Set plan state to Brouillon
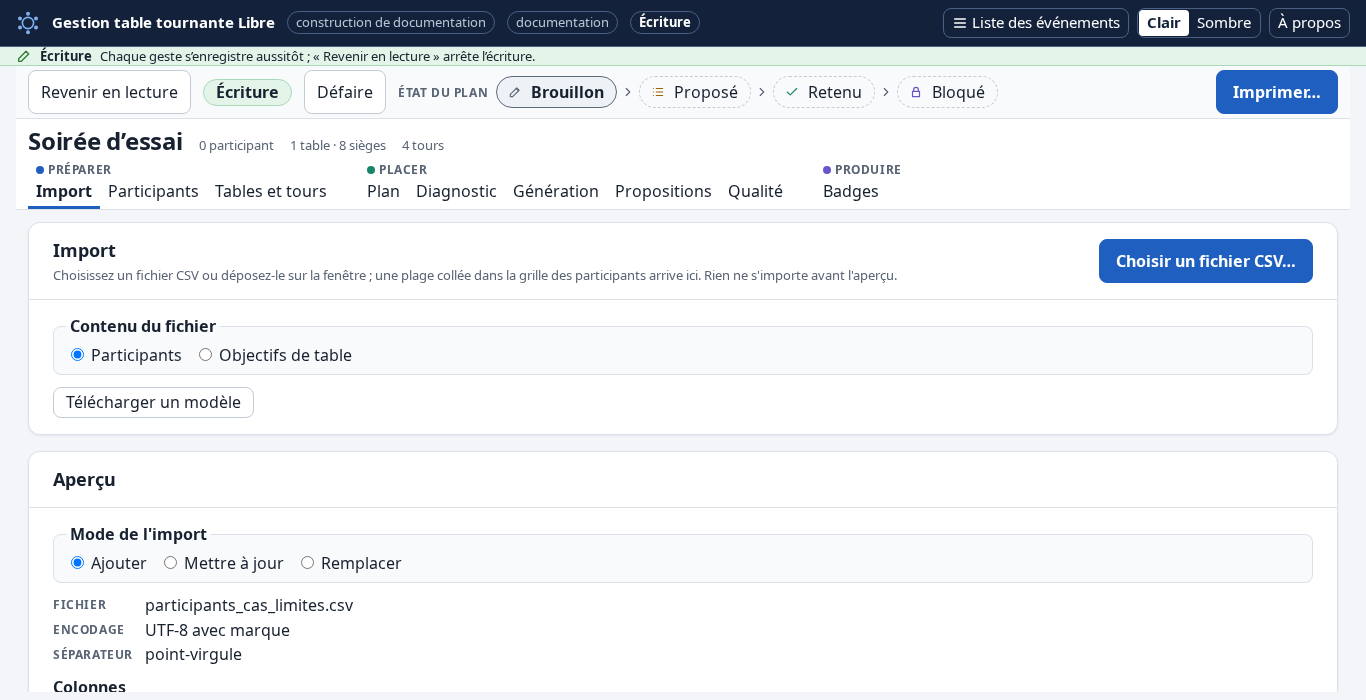This screenshot has width=1366, height=700. click(x=556, y=92)
